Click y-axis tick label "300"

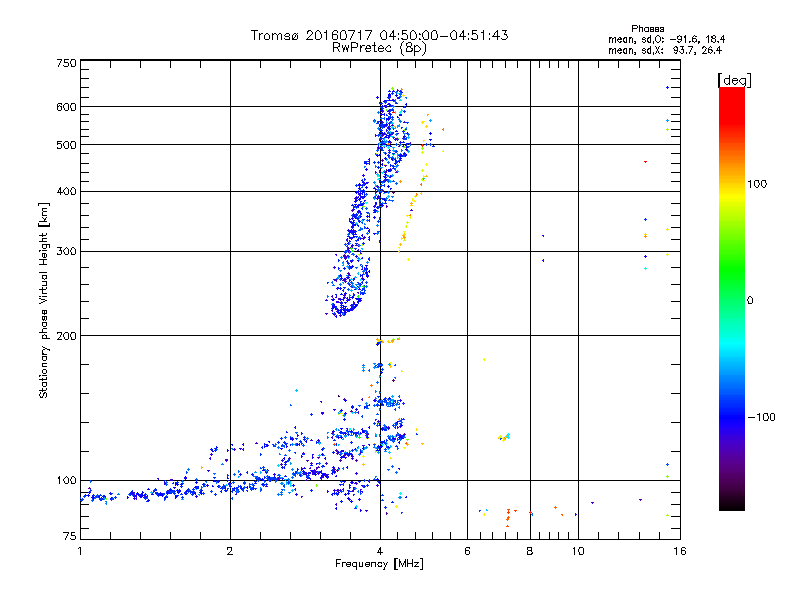[x=66, y=252]
